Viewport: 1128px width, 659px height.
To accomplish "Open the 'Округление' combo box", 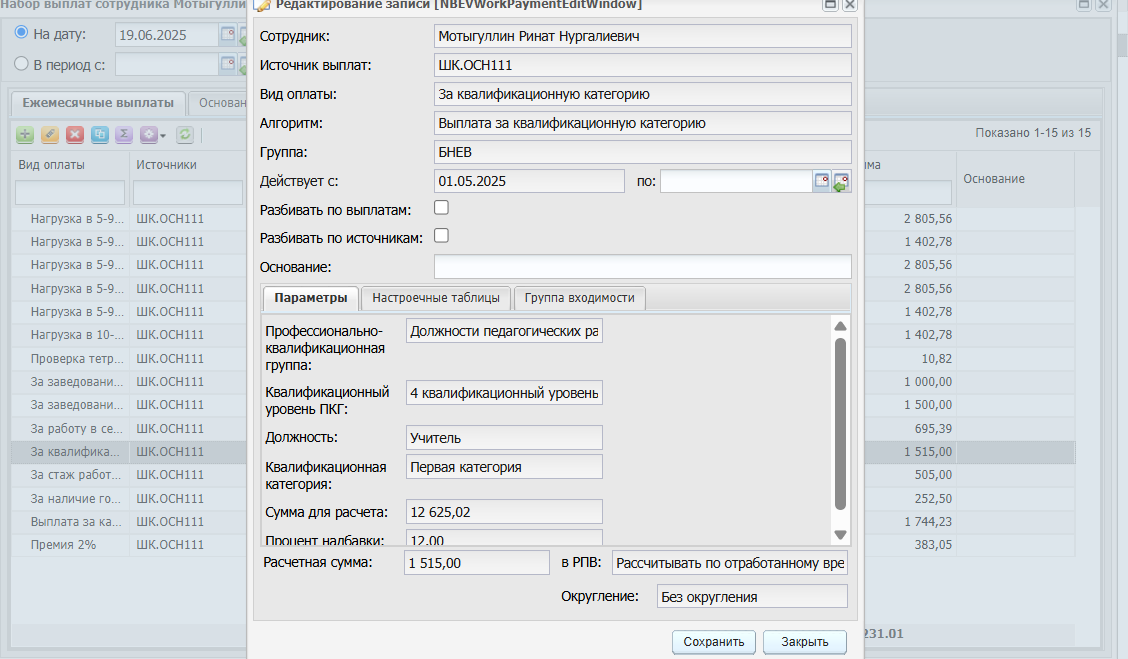I will 752,596.
